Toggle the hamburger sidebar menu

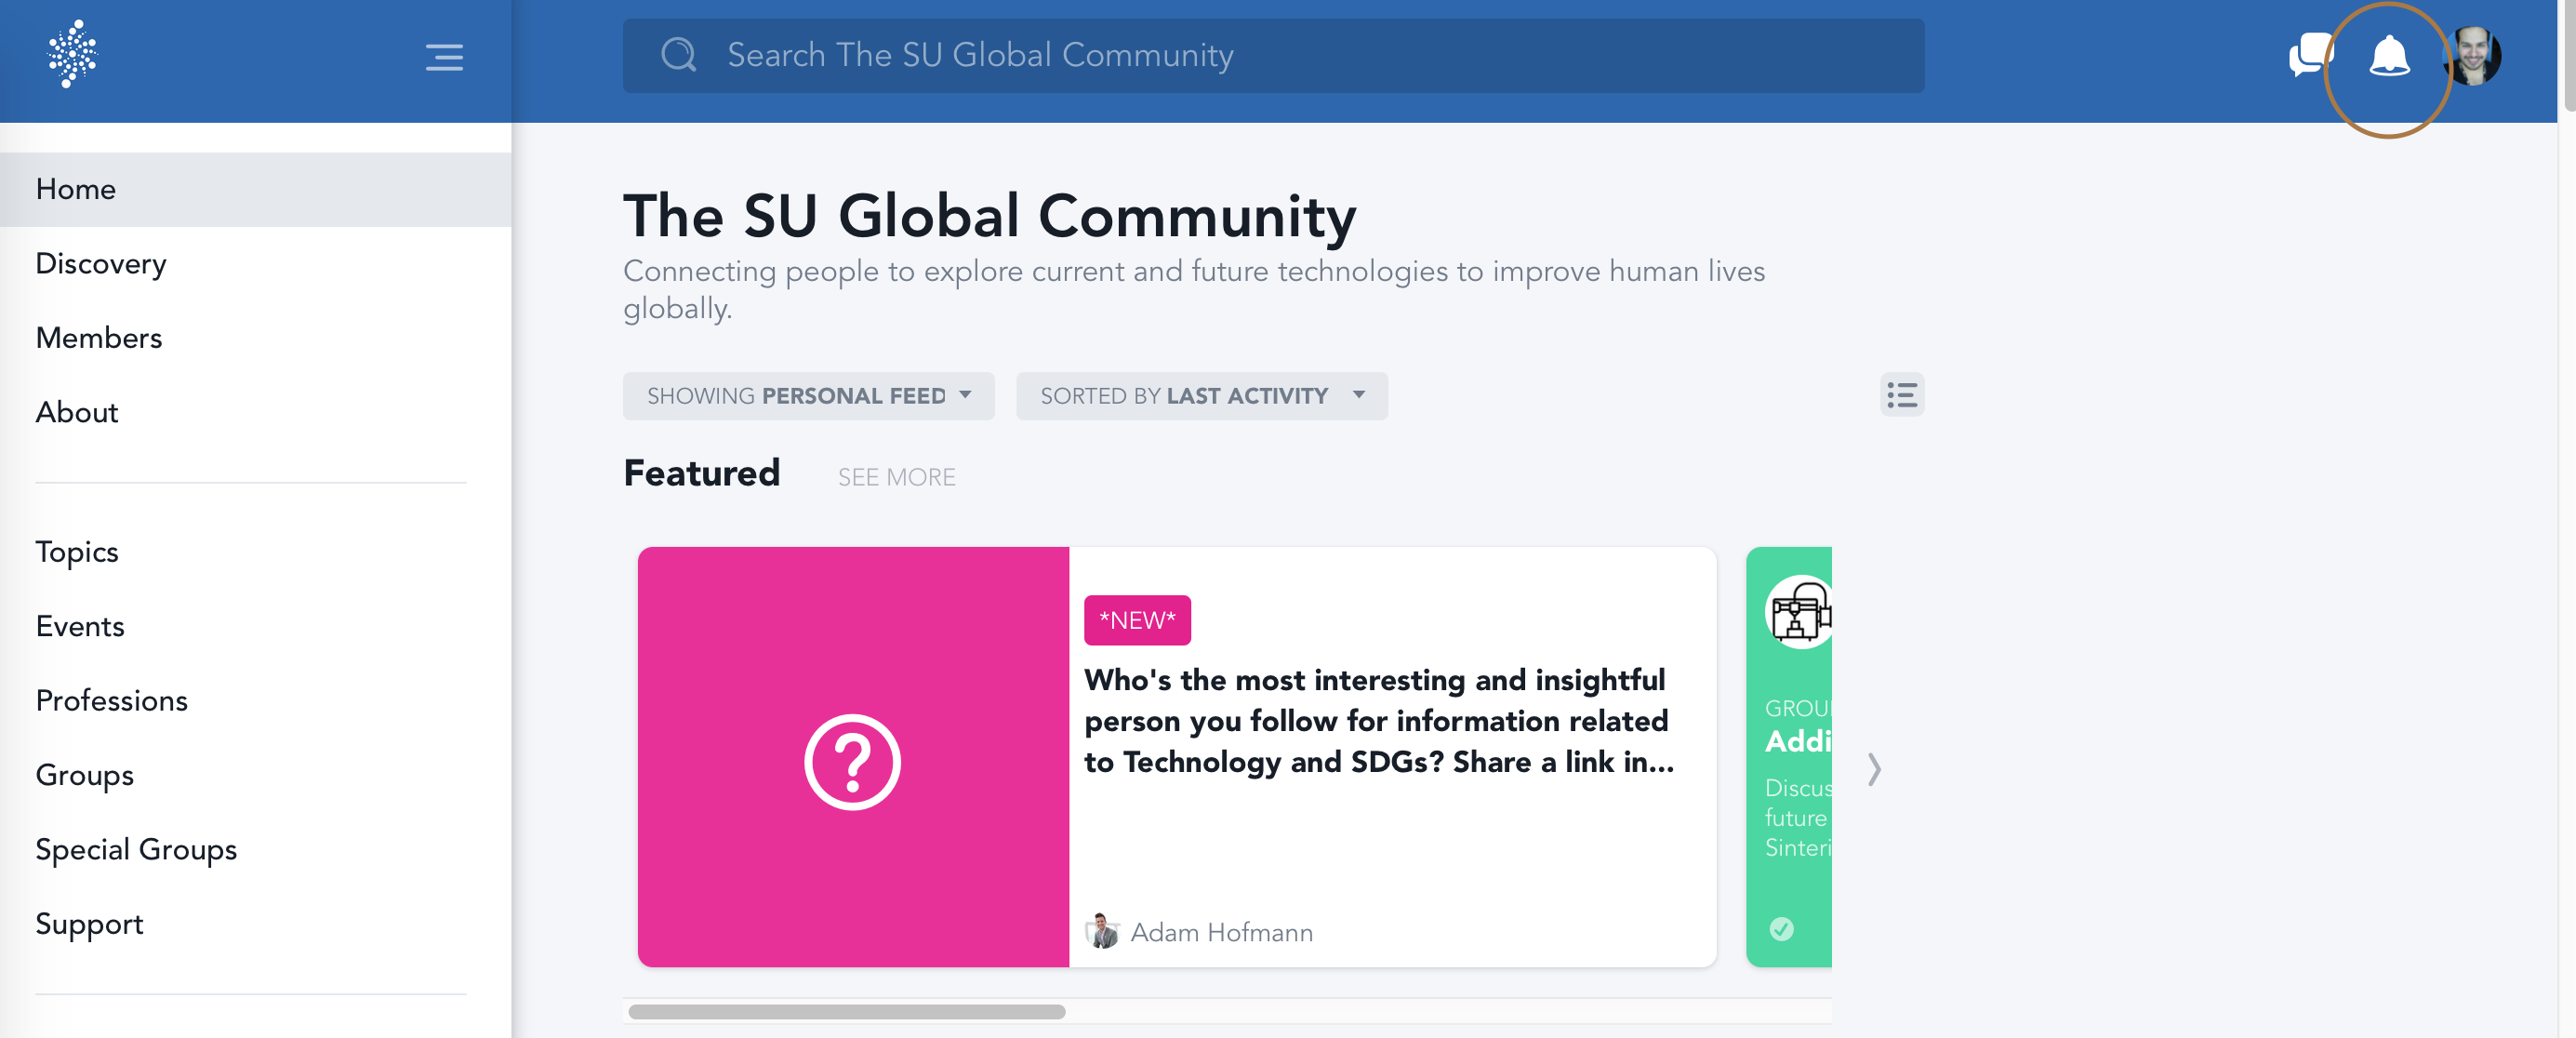(444, 57)
